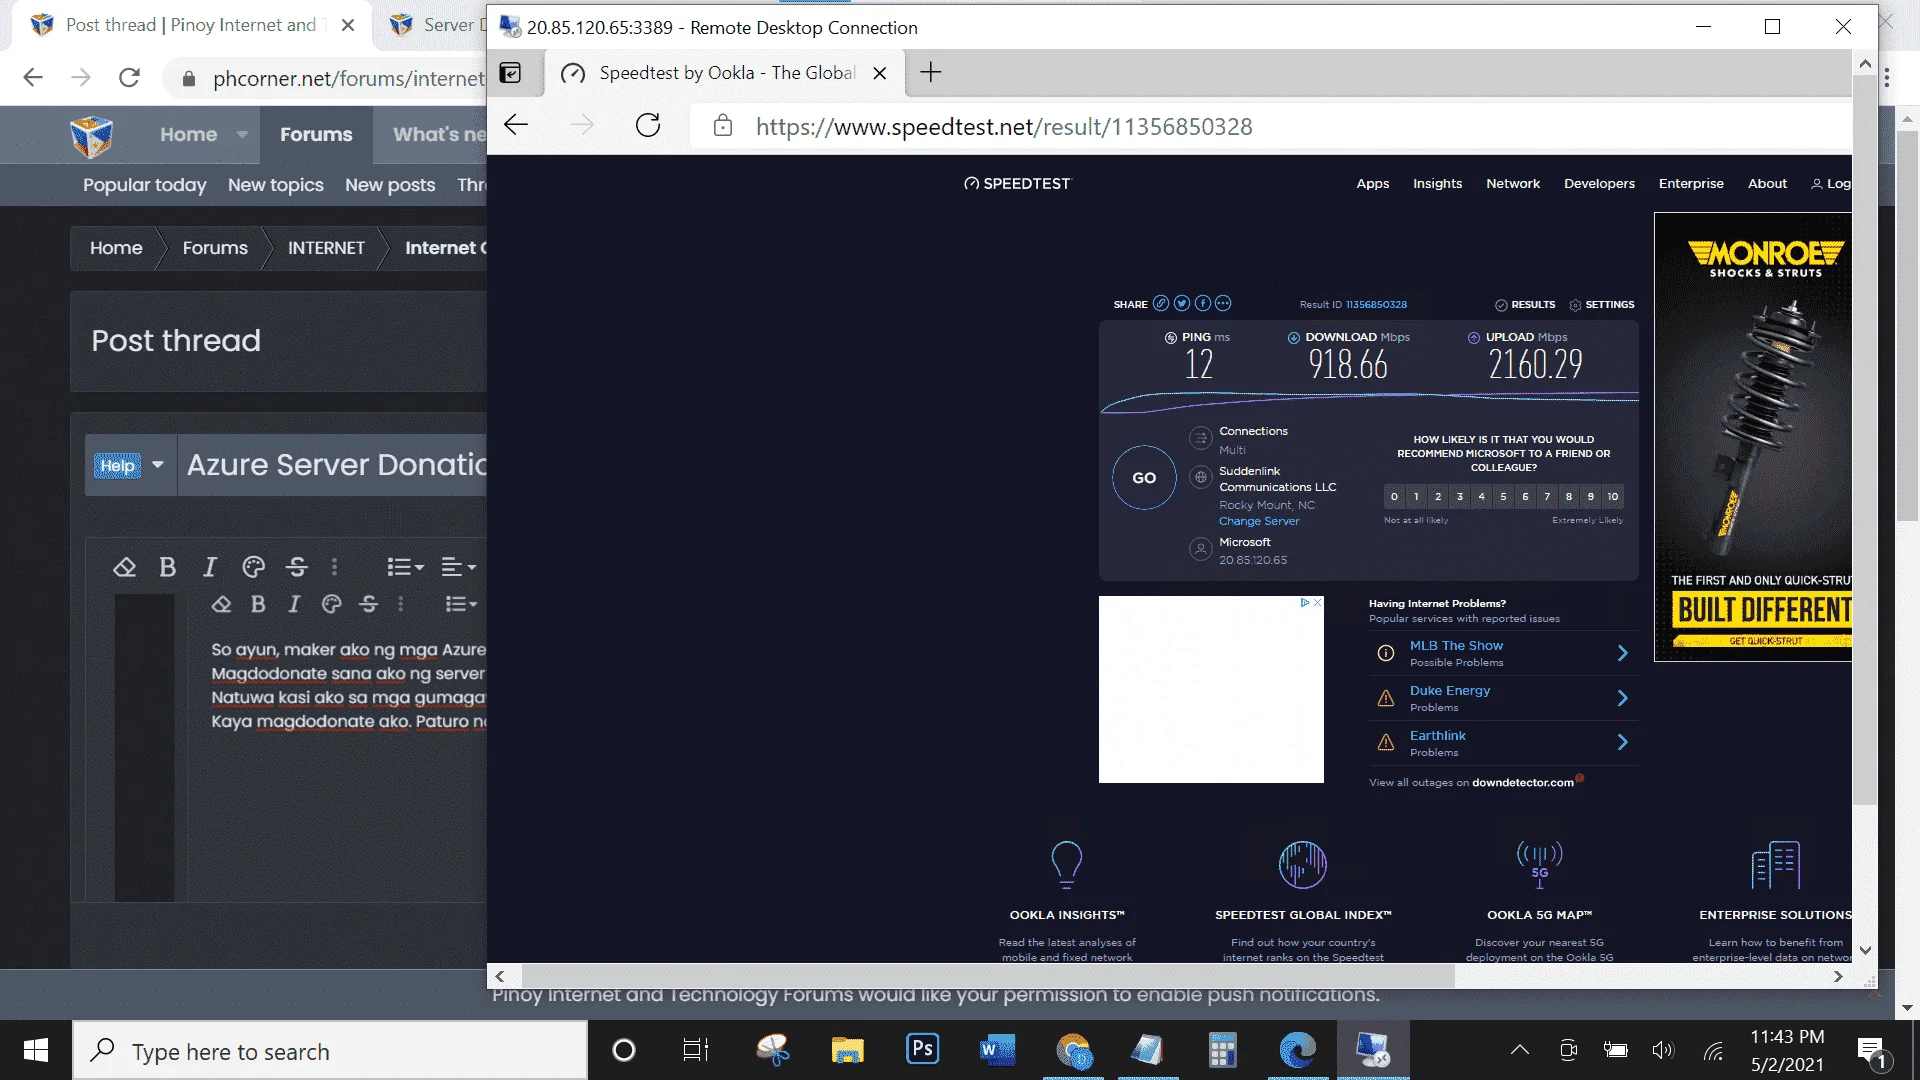1920x1080 pixels.
Task: Click the remote desktop horizontal scrollbar
Action: tap(988, 977)
